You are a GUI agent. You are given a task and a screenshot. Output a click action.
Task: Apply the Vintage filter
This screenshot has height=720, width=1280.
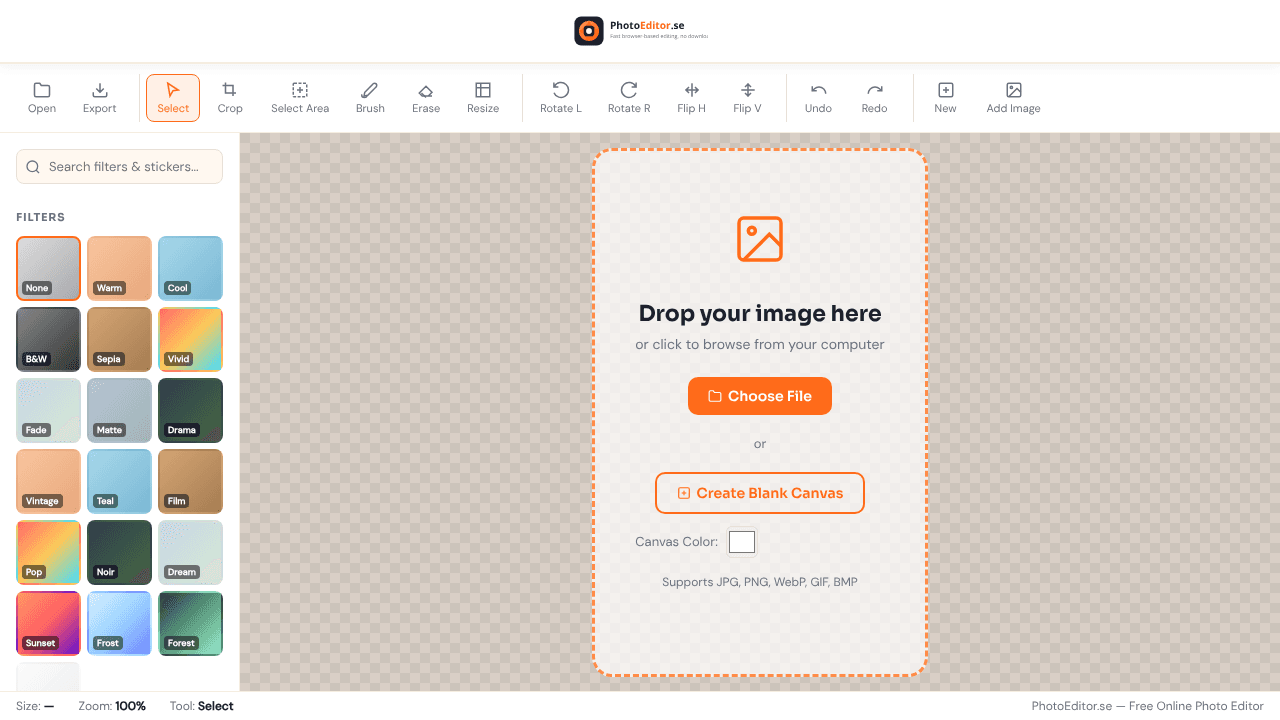(48, 481)
